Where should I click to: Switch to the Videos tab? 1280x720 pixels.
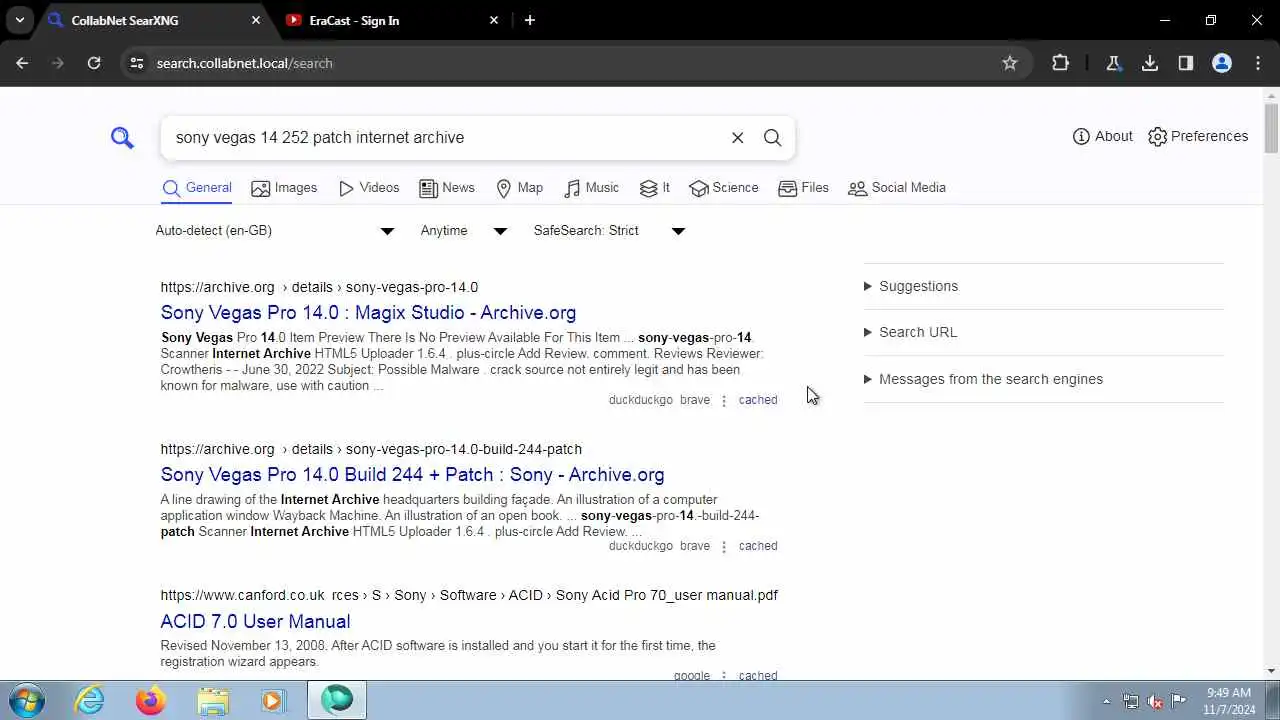369,188
